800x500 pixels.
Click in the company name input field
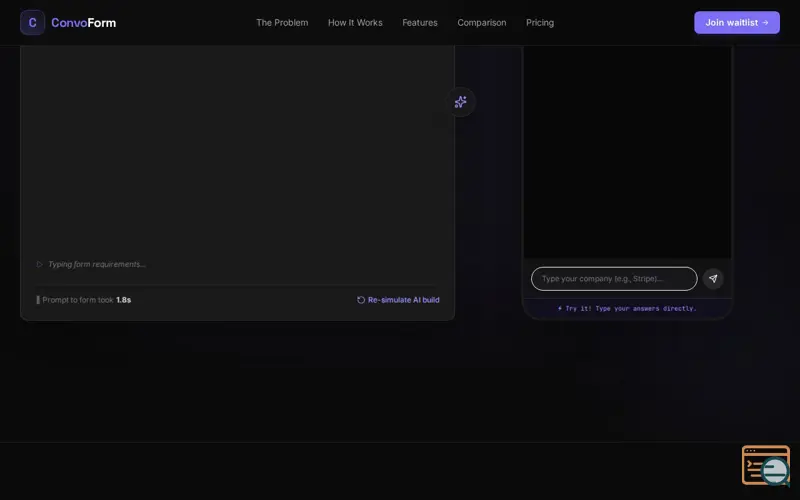point(614,279)
